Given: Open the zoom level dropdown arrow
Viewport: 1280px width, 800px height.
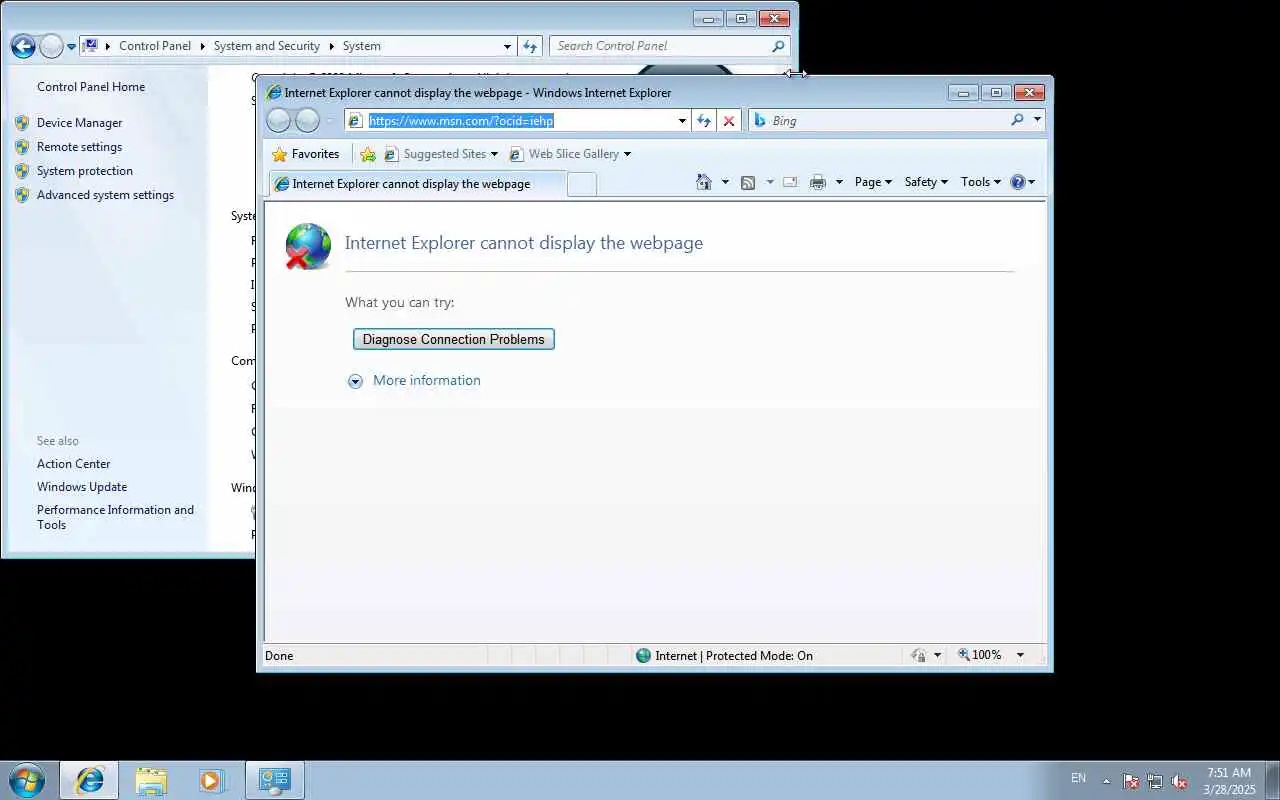Looking at the screenshot, I should pyautogui.click(x=1020, y=655).
